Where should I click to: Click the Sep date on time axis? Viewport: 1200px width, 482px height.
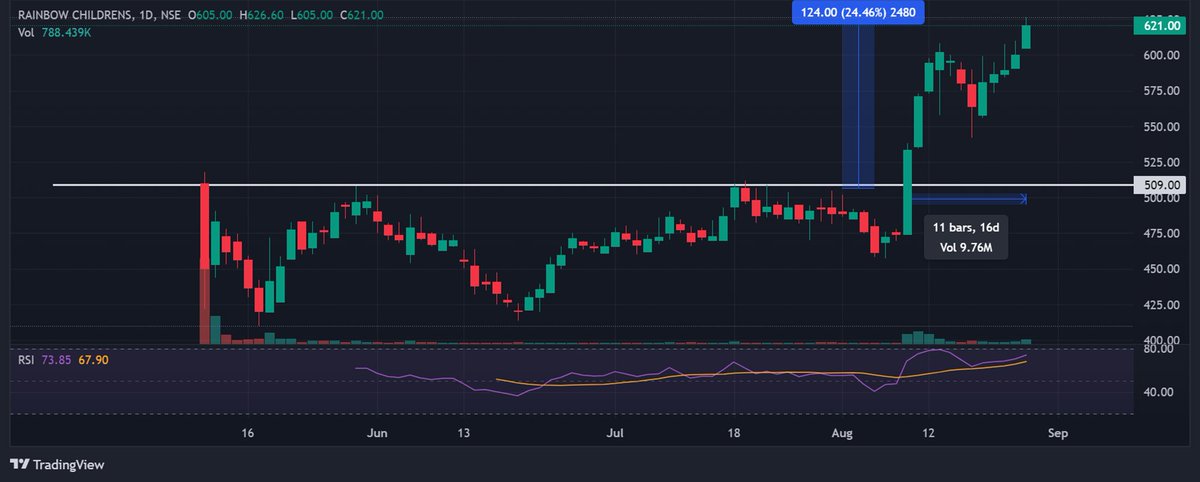pos(1058,434)
